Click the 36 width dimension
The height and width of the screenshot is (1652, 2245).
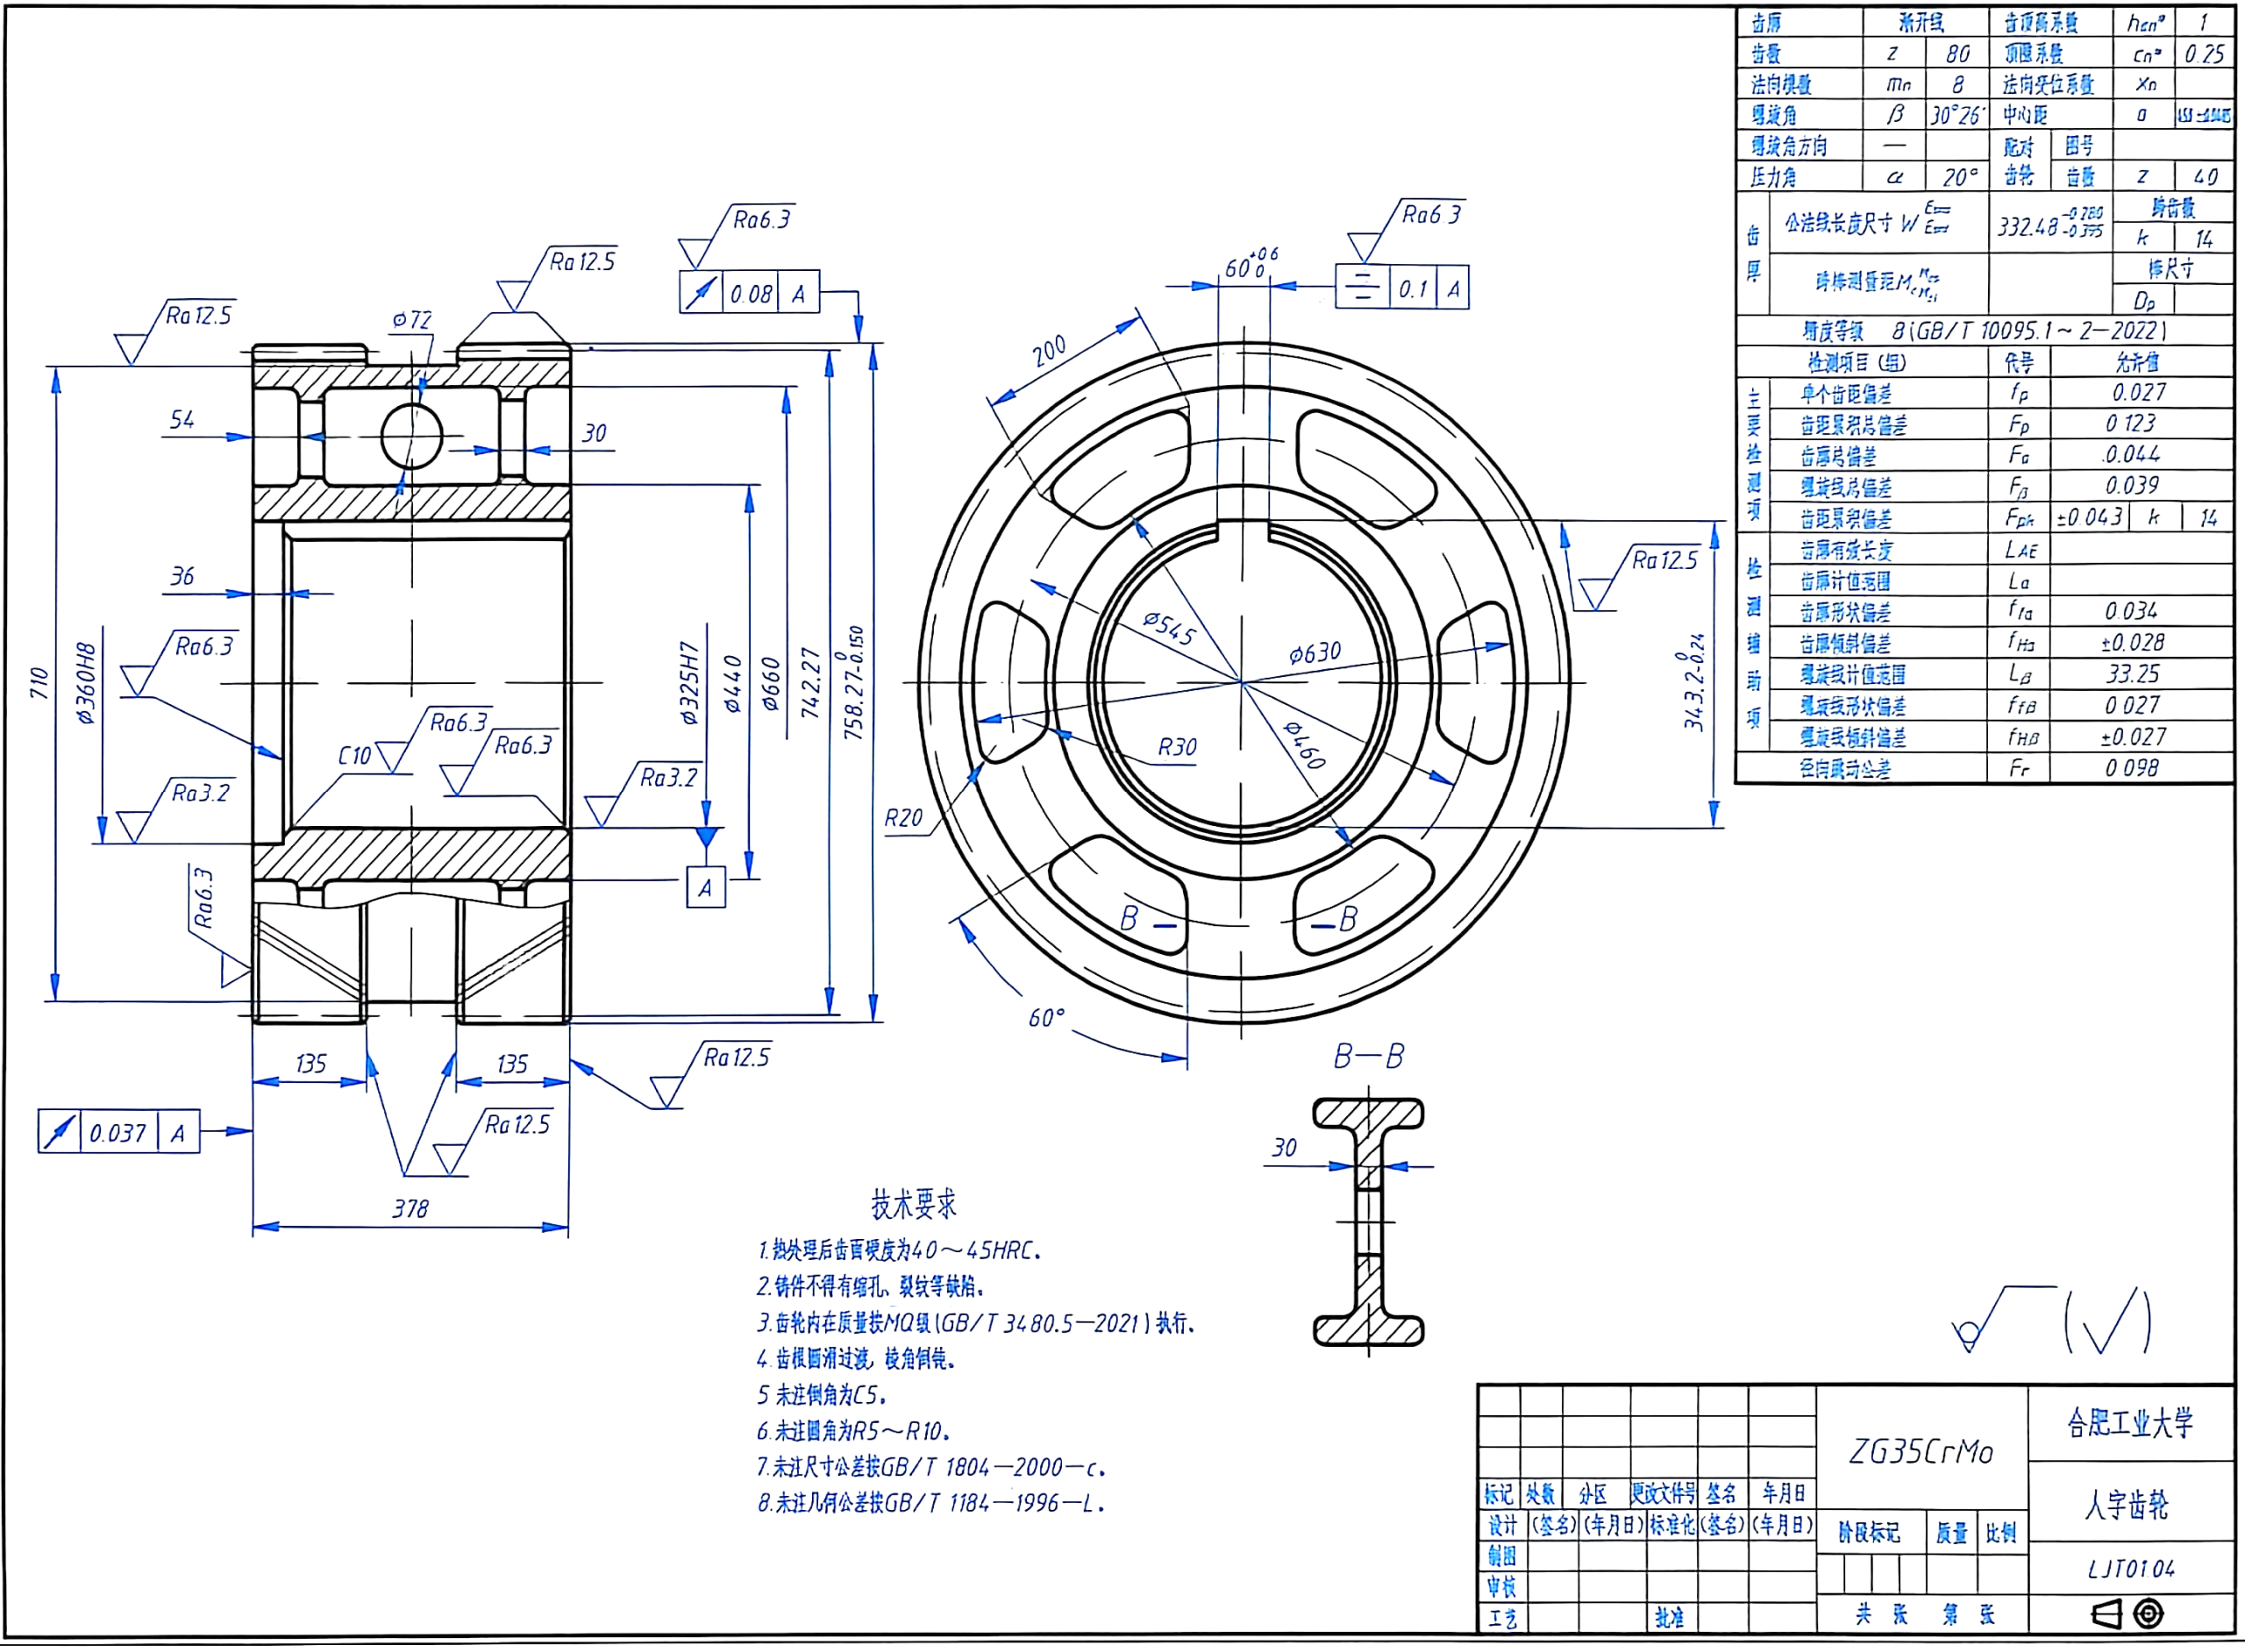[181, 577]
